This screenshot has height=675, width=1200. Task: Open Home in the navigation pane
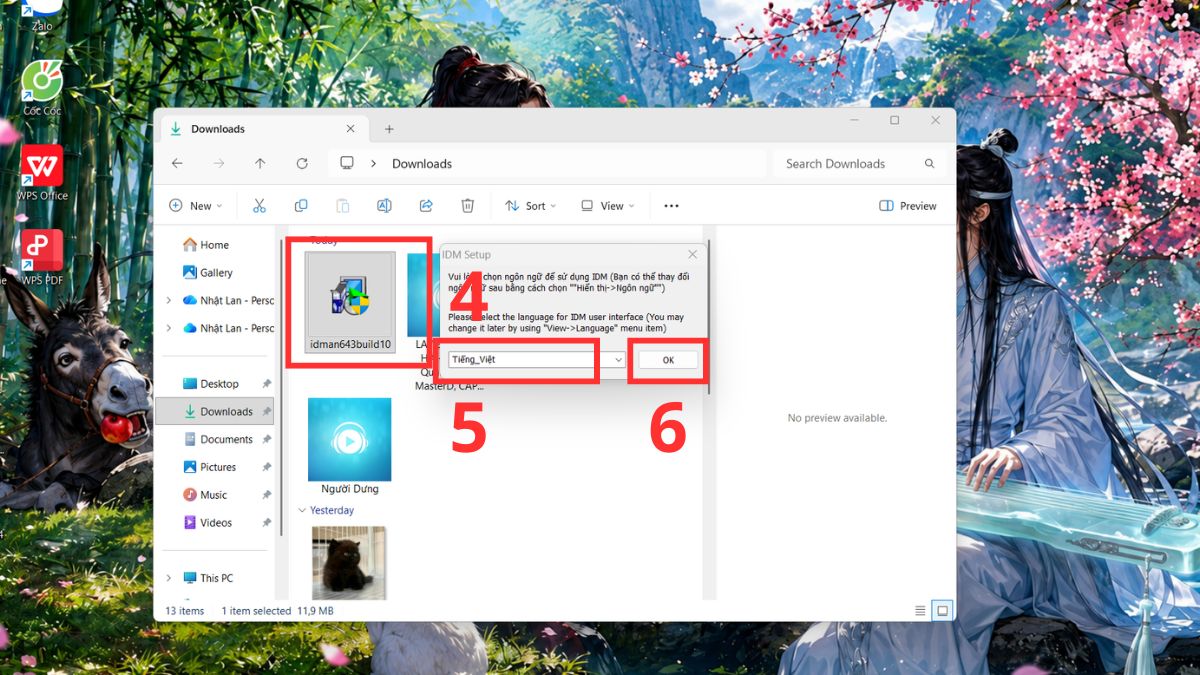point(206,245)
